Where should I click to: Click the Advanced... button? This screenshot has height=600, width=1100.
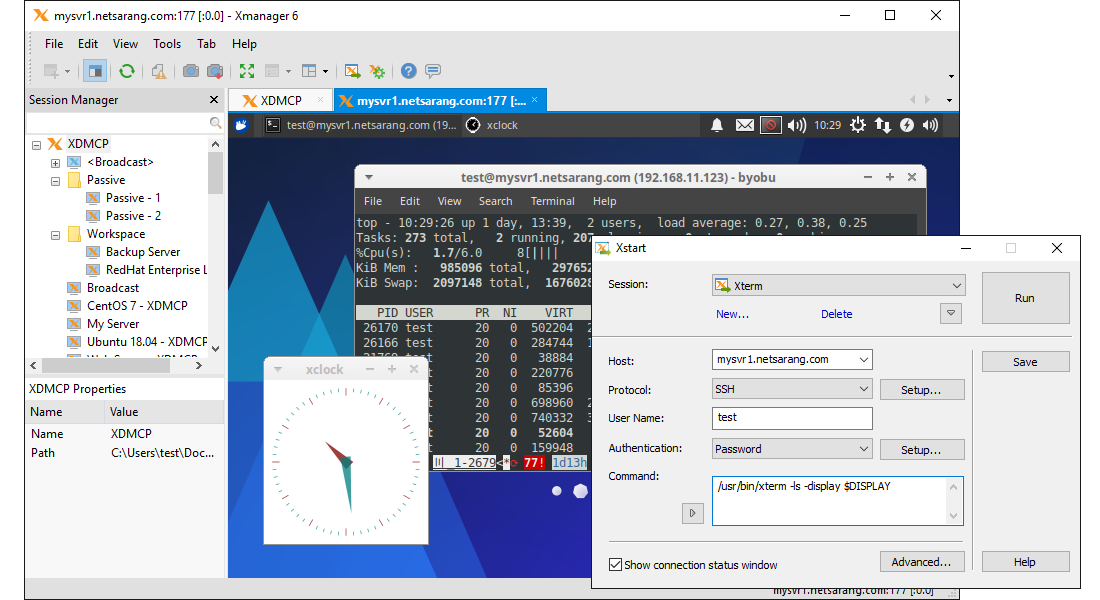[922, 561]
